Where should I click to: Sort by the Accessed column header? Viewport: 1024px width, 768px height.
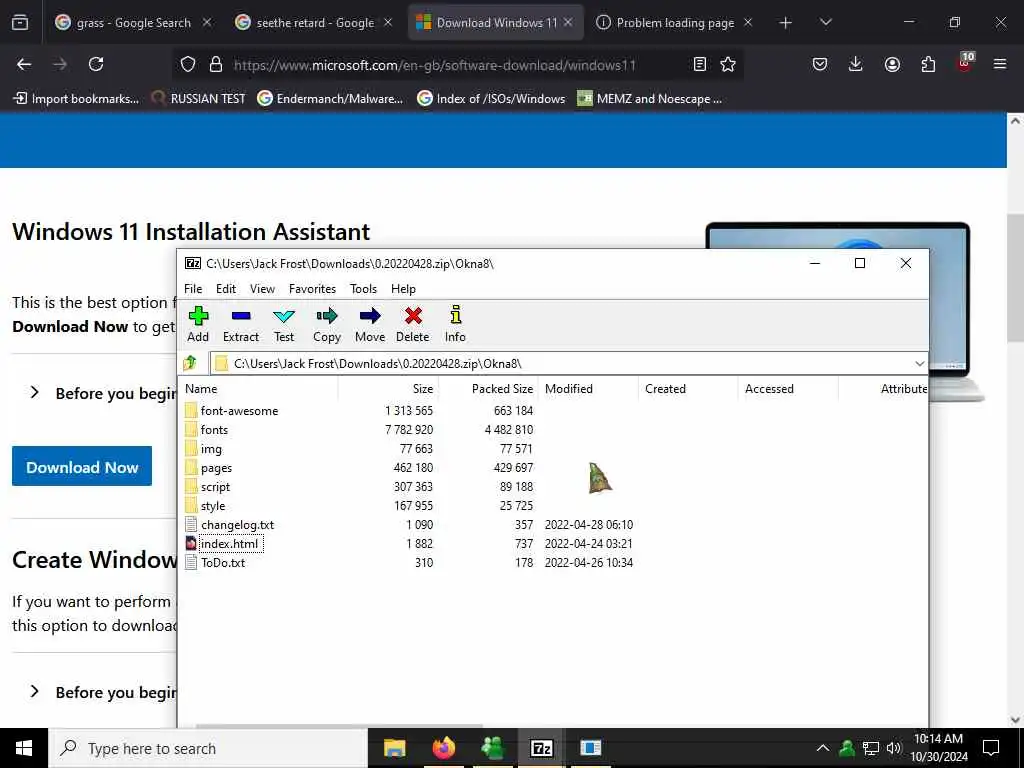[x=788, y=389]
